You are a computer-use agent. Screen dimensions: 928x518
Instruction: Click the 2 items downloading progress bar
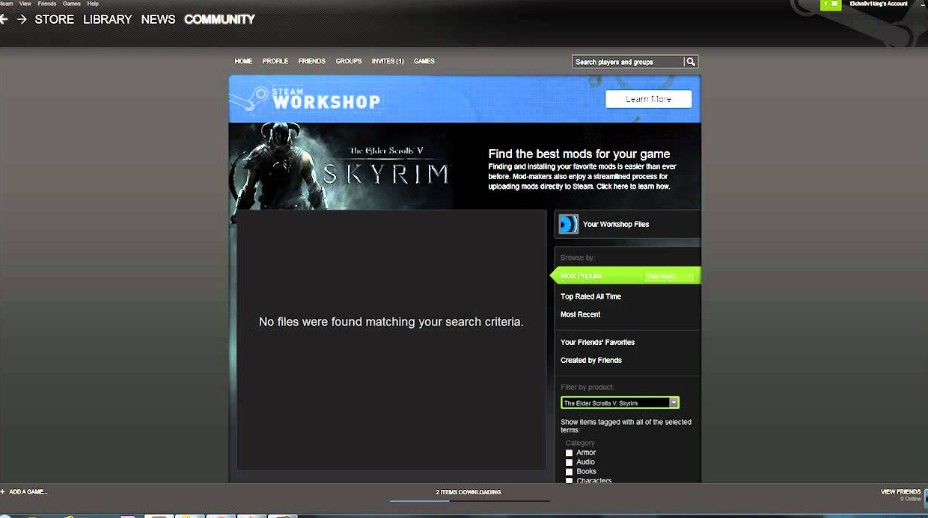[x=470, y=501]
